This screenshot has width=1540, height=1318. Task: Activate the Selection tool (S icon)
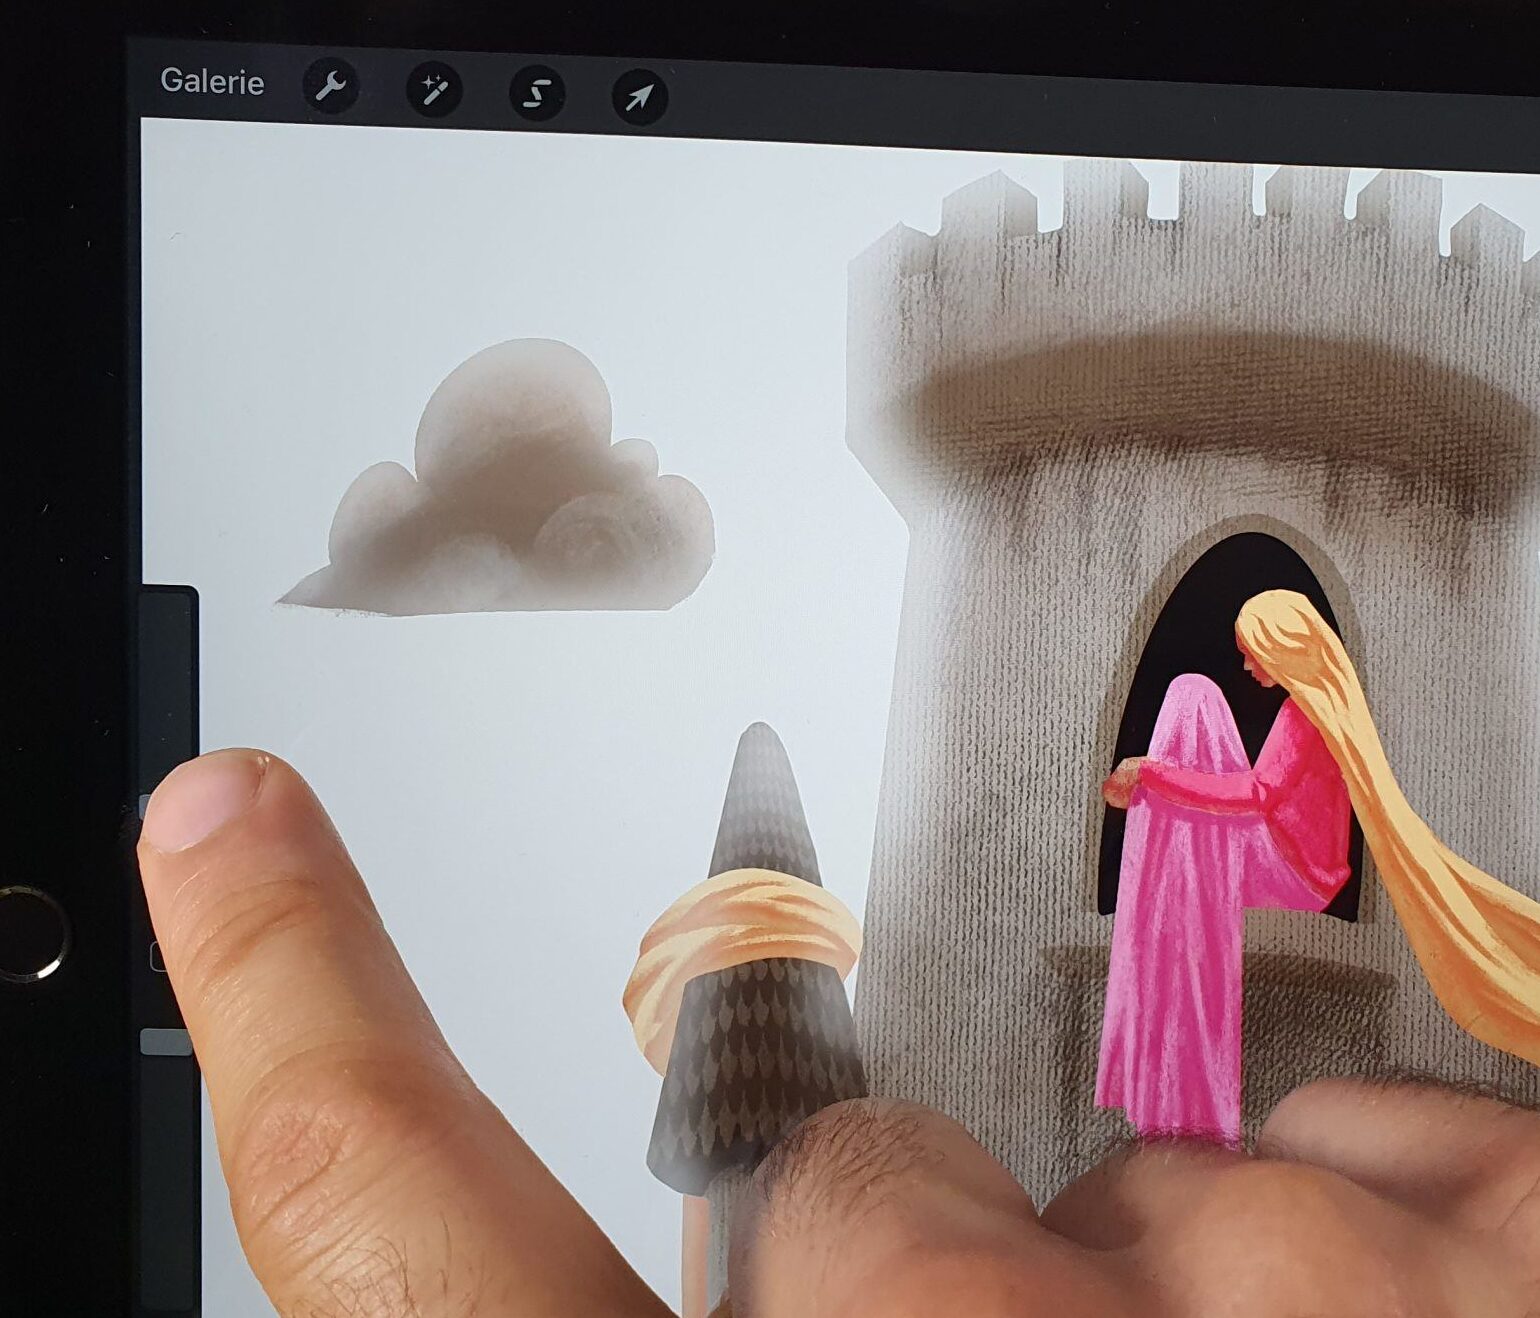pos(537,95)
